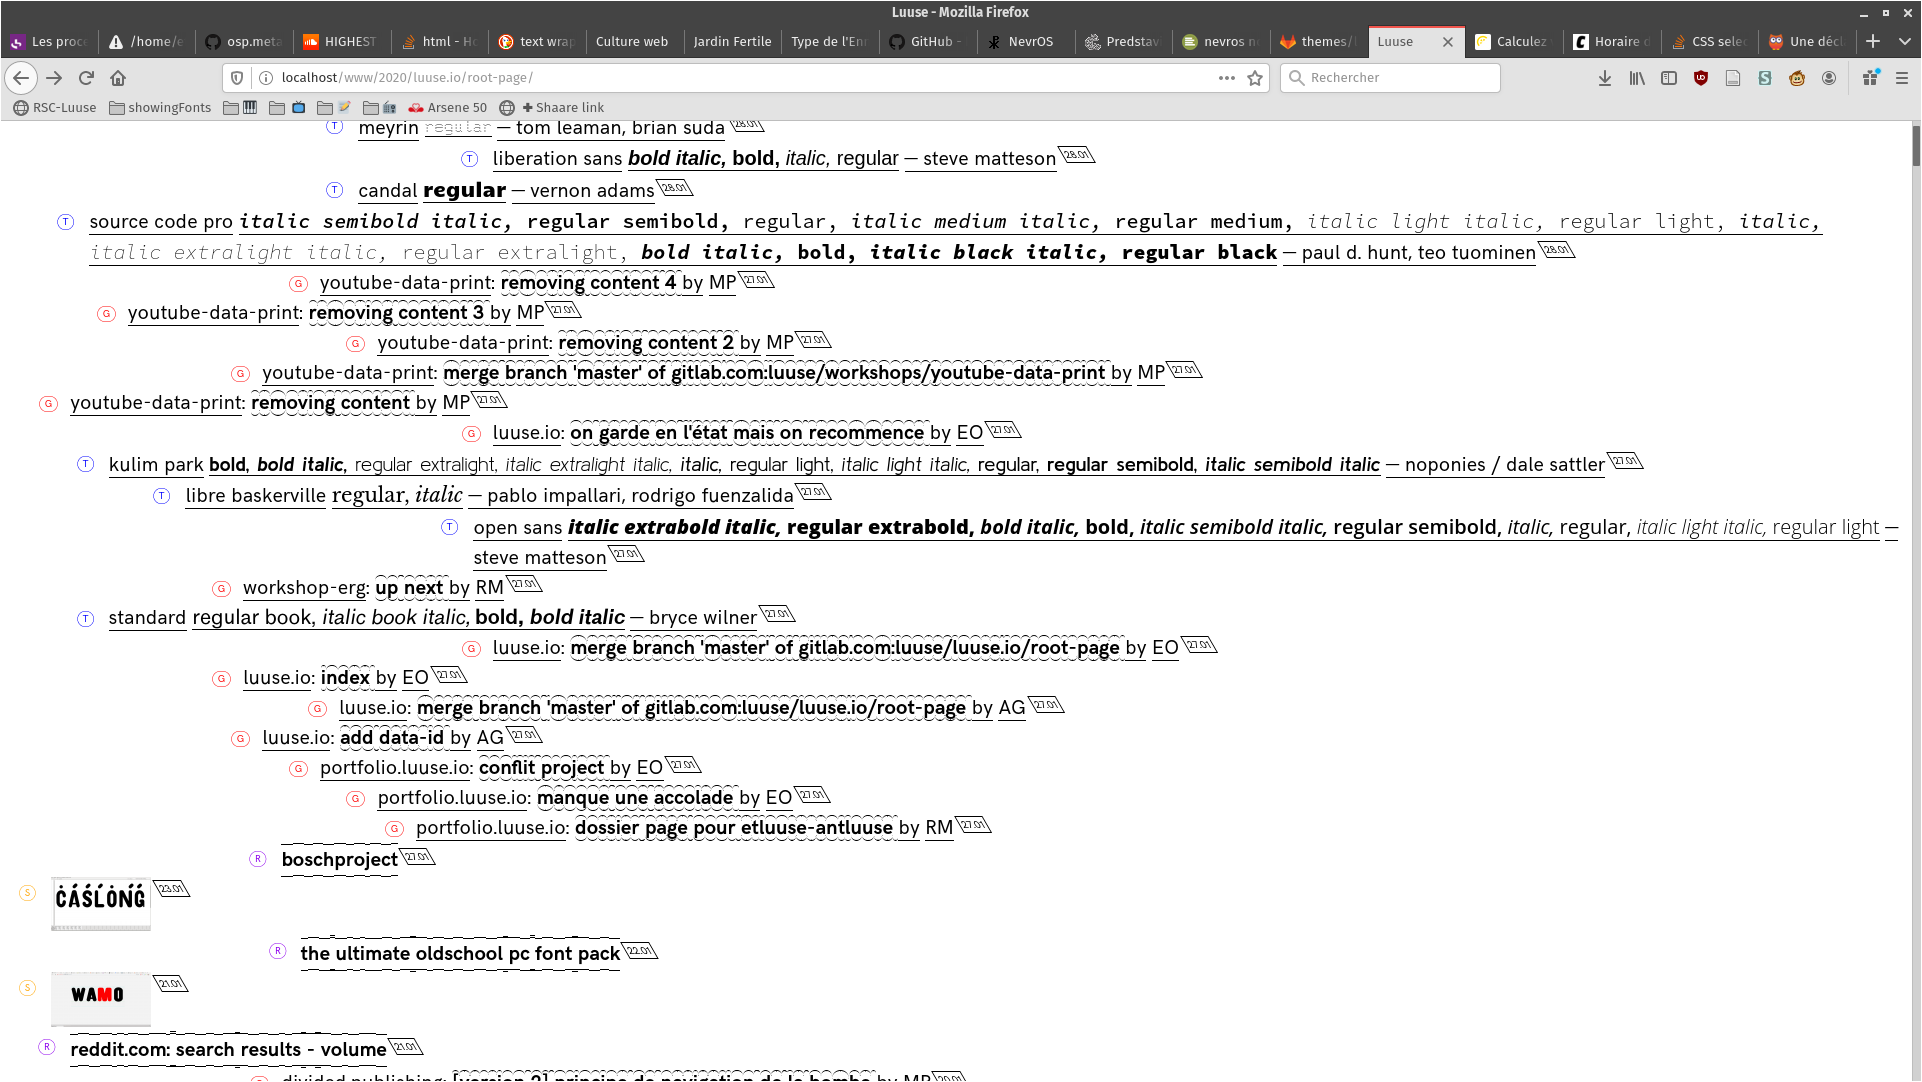Open the uBlock Origin extension icon
1922x1082 pixels.
tap(1701, 78)
